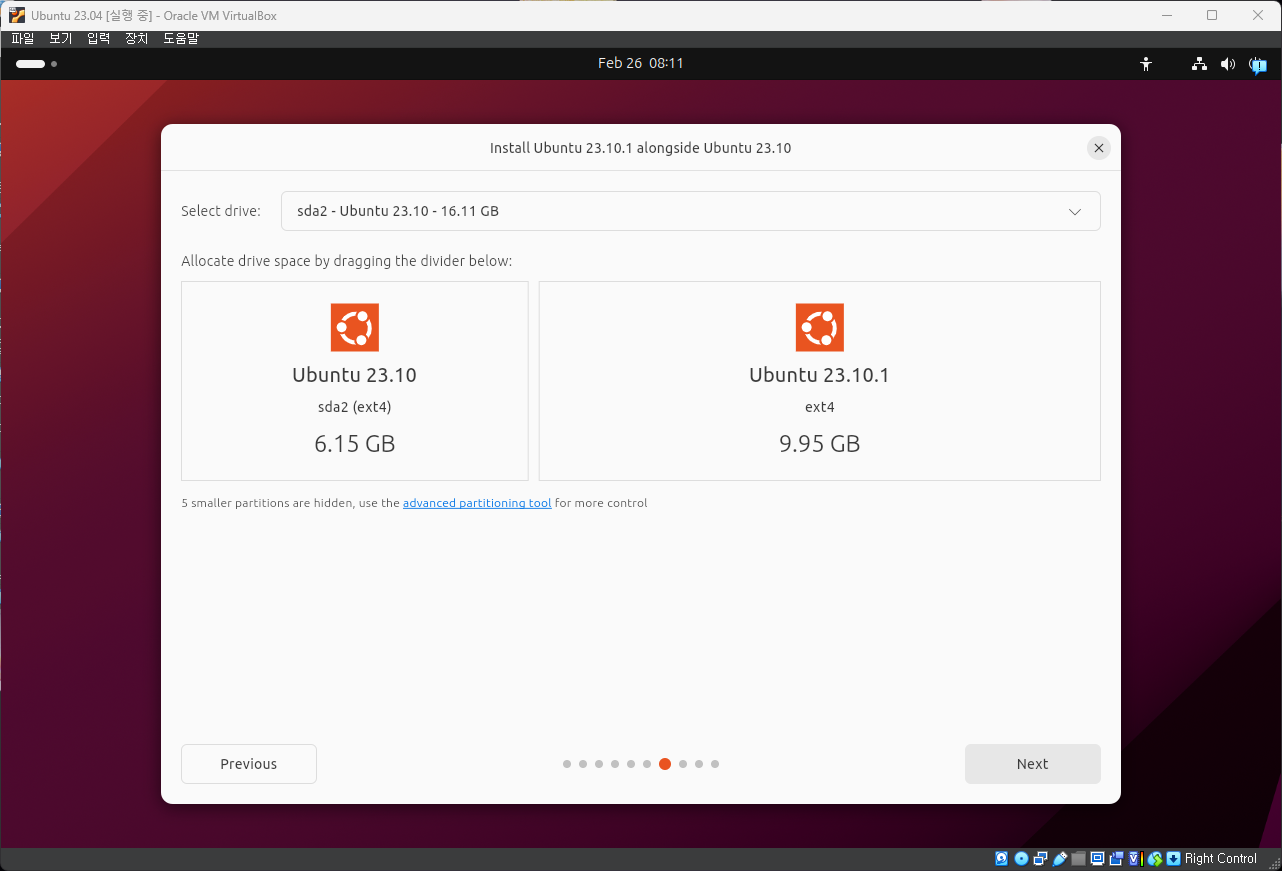Click the sda2 (ext4) label
Screen dimensions: 1282x871
(x=355, y=407)
